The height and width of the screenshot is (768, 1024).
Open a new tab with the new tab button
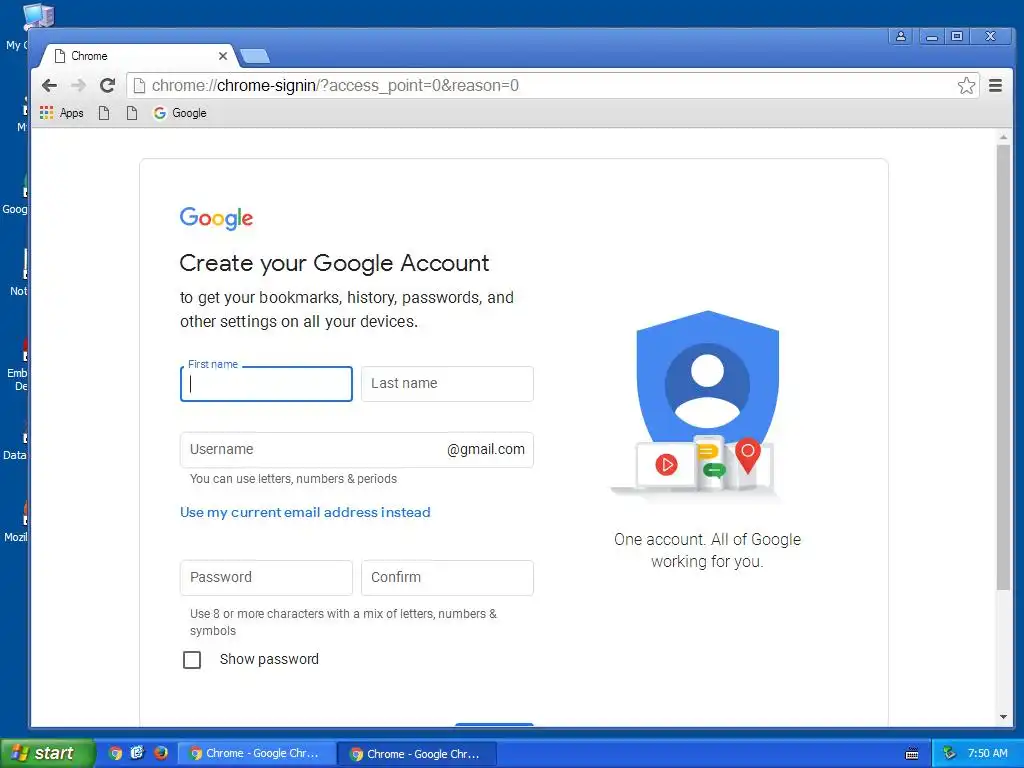click(255, 57)
